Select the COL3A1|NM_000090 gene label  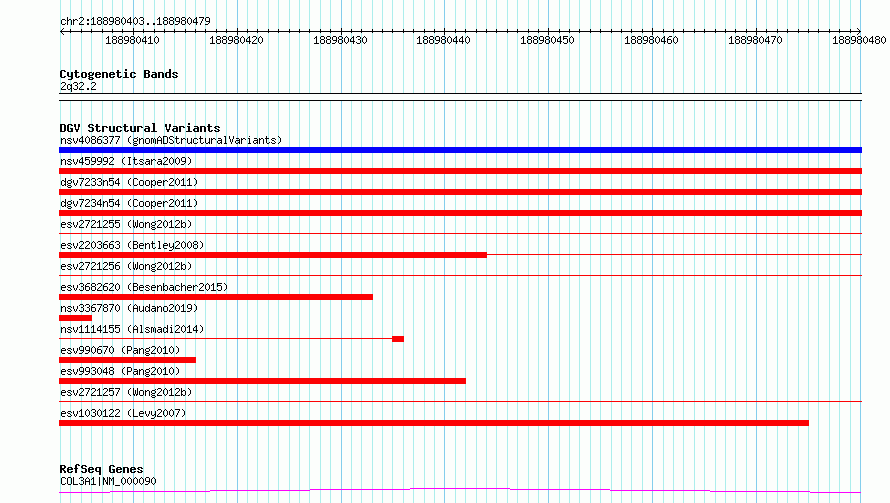[x=108, y=481]
